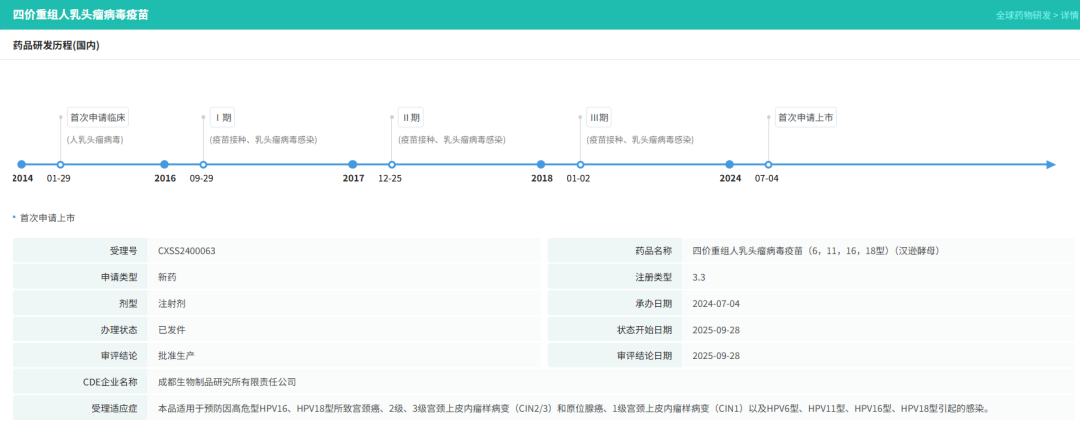Select the 01-02 hollow timeline marker
The height and width of the screenshot is (433, 1080).
click(580, 164)
